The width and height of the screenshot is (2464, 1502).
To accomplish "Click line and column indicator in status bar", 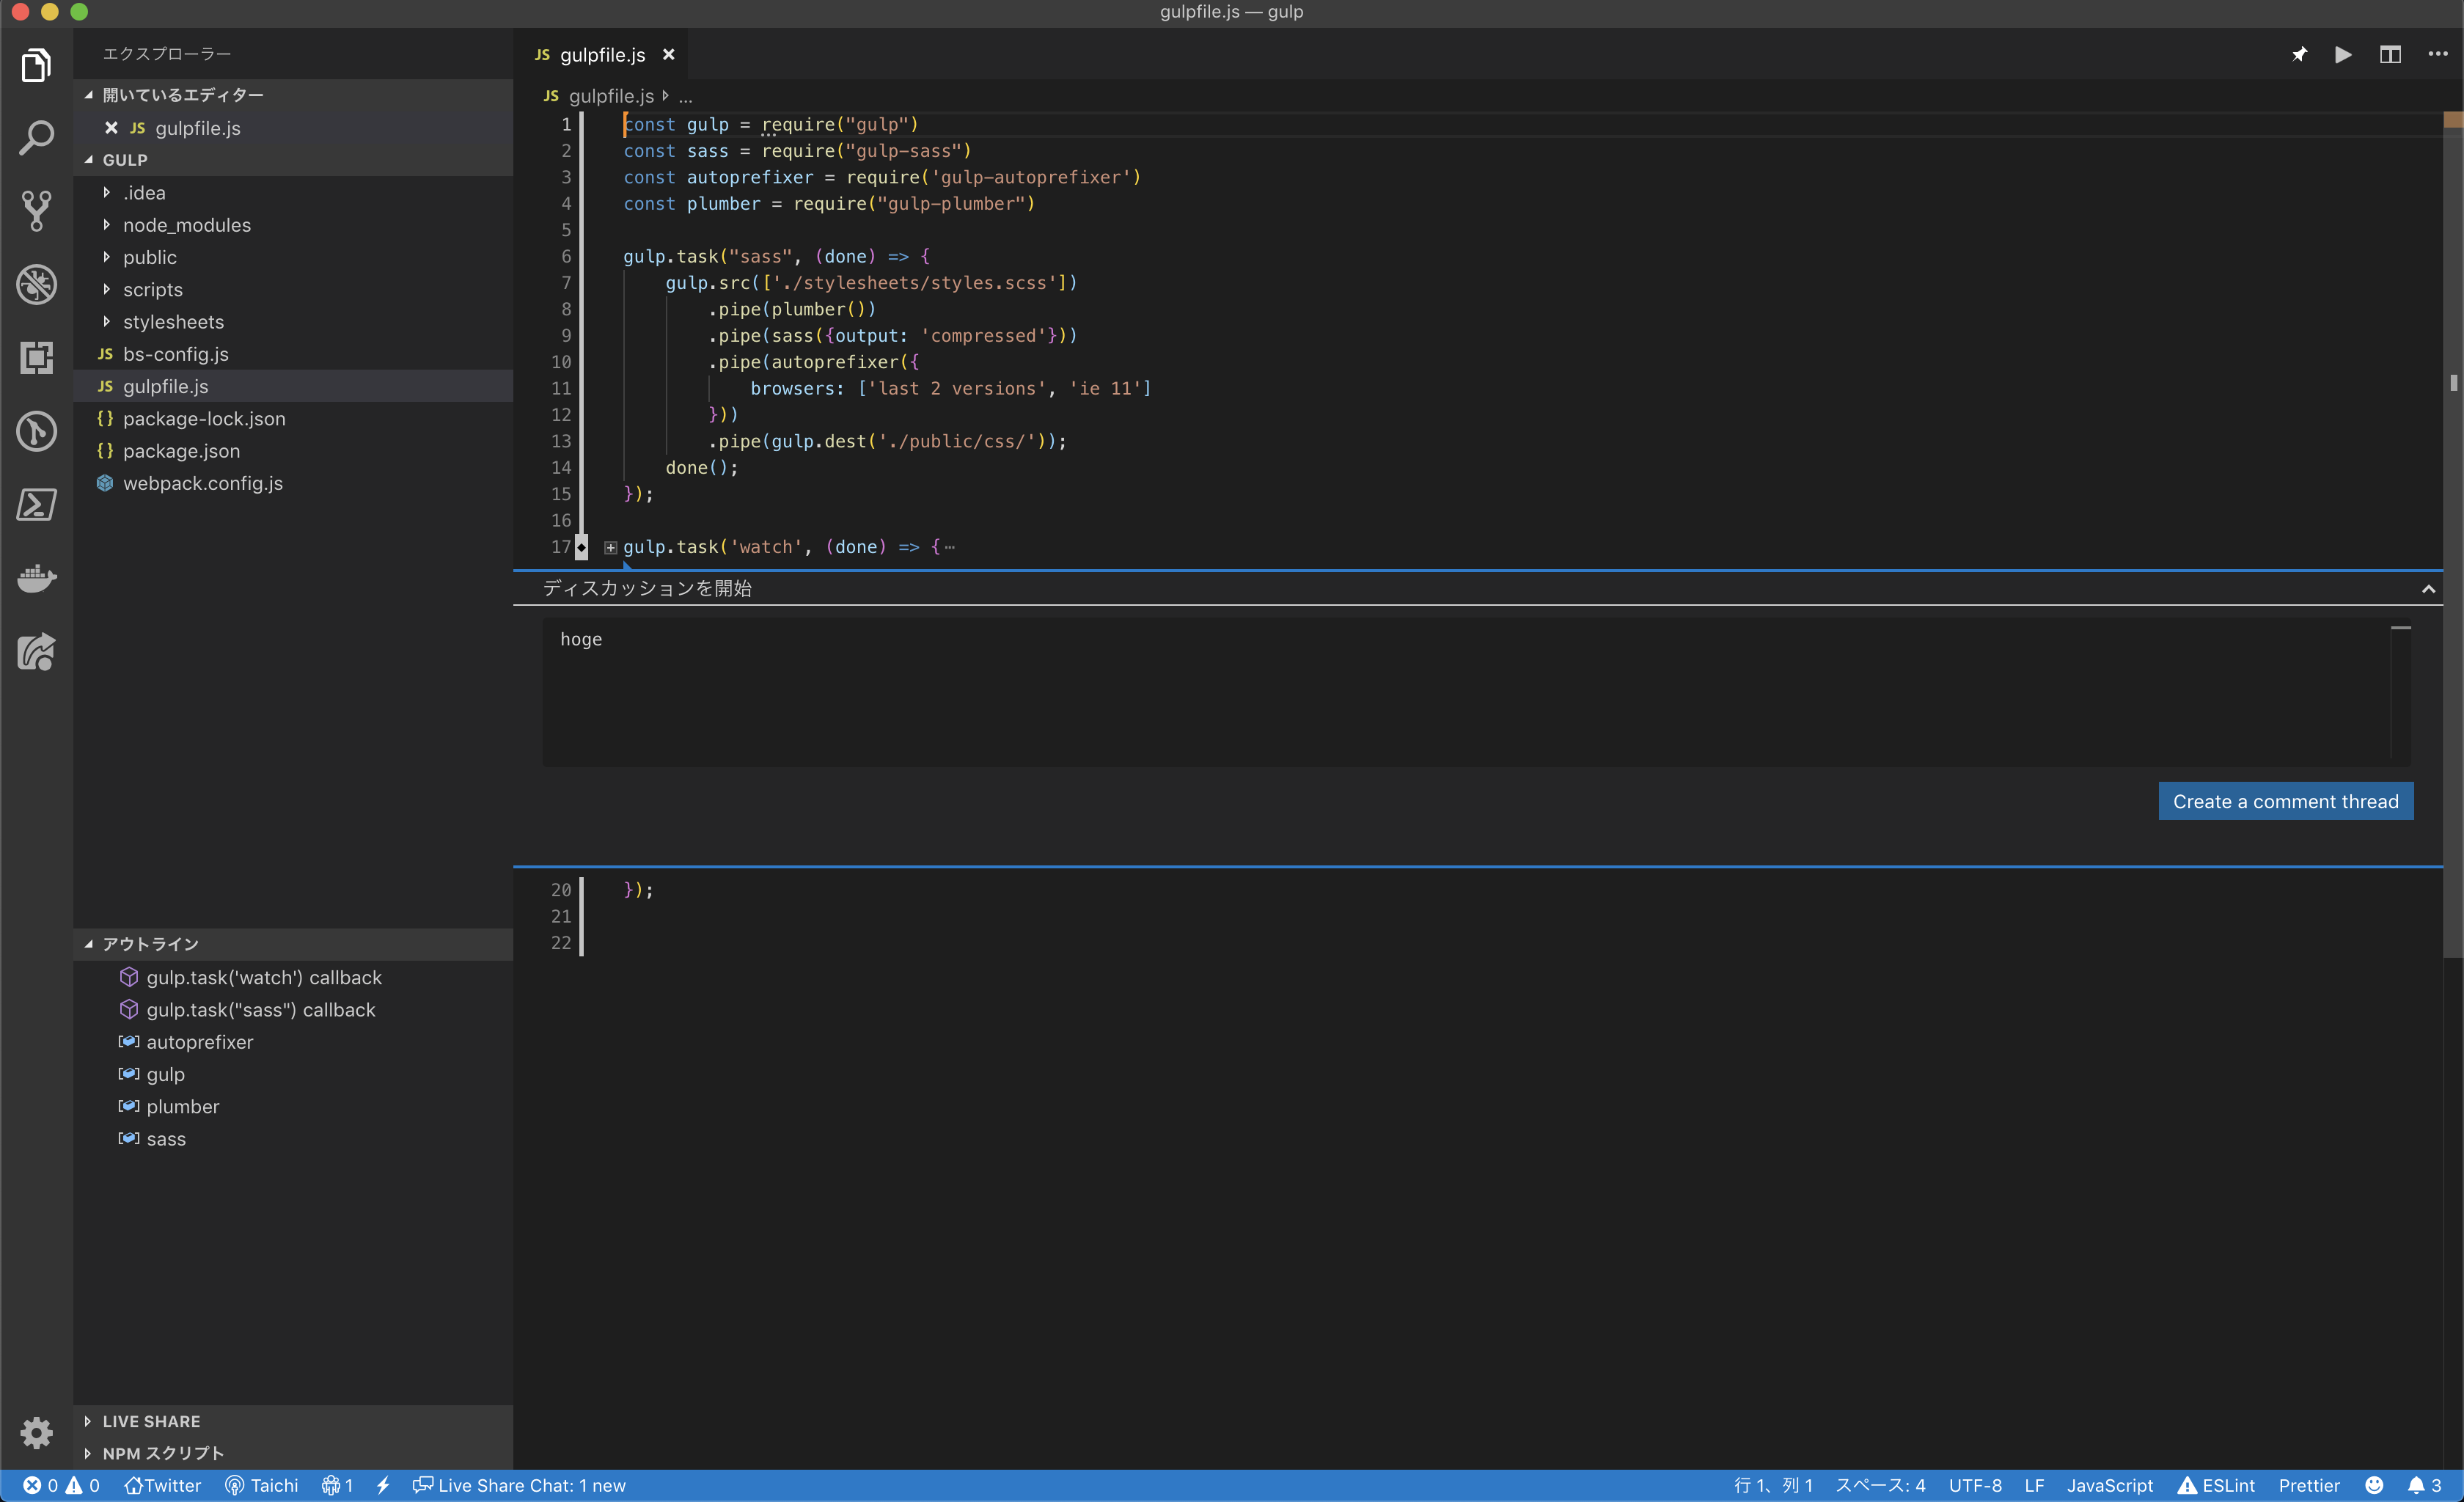I will click(x=1773, y=1485).
